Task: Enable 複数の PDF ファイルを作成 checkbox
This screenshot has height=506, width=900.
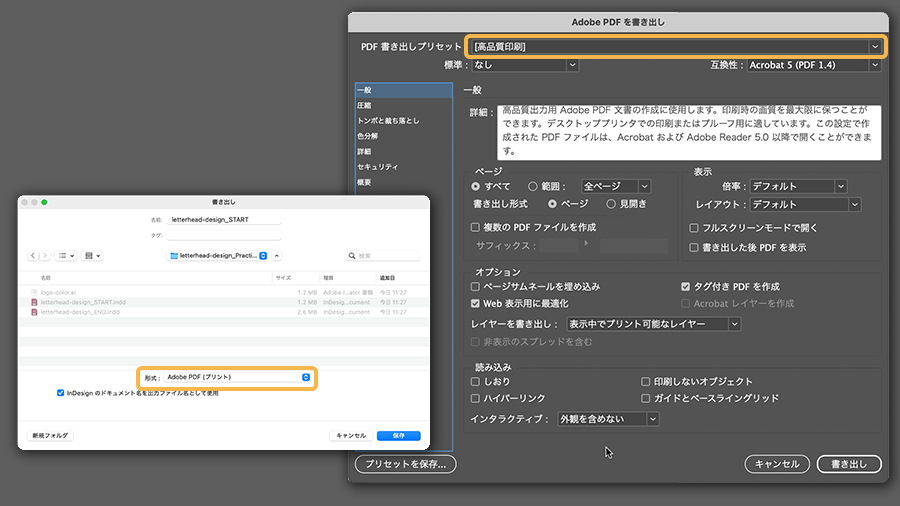Action: click(475, 227)
